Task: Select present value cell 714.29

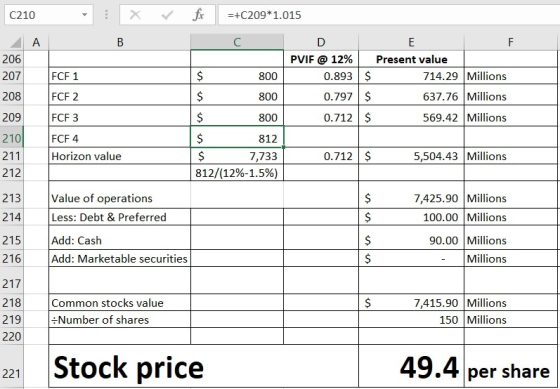Action: 411,76
